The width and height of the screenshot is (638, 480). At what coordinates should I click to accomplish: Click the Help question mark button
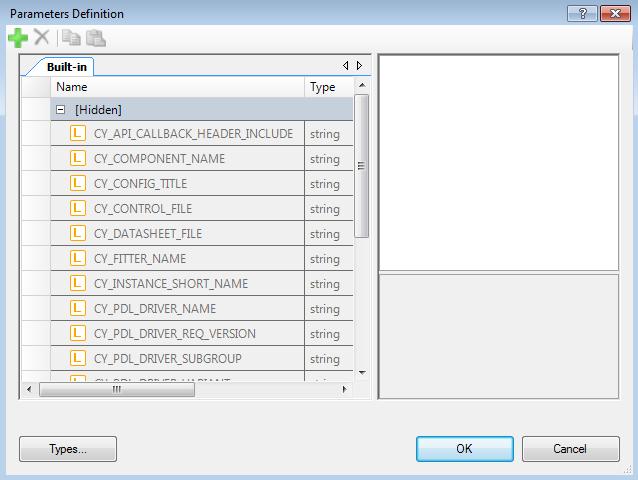pyautogui.click(x=582, y=14)
